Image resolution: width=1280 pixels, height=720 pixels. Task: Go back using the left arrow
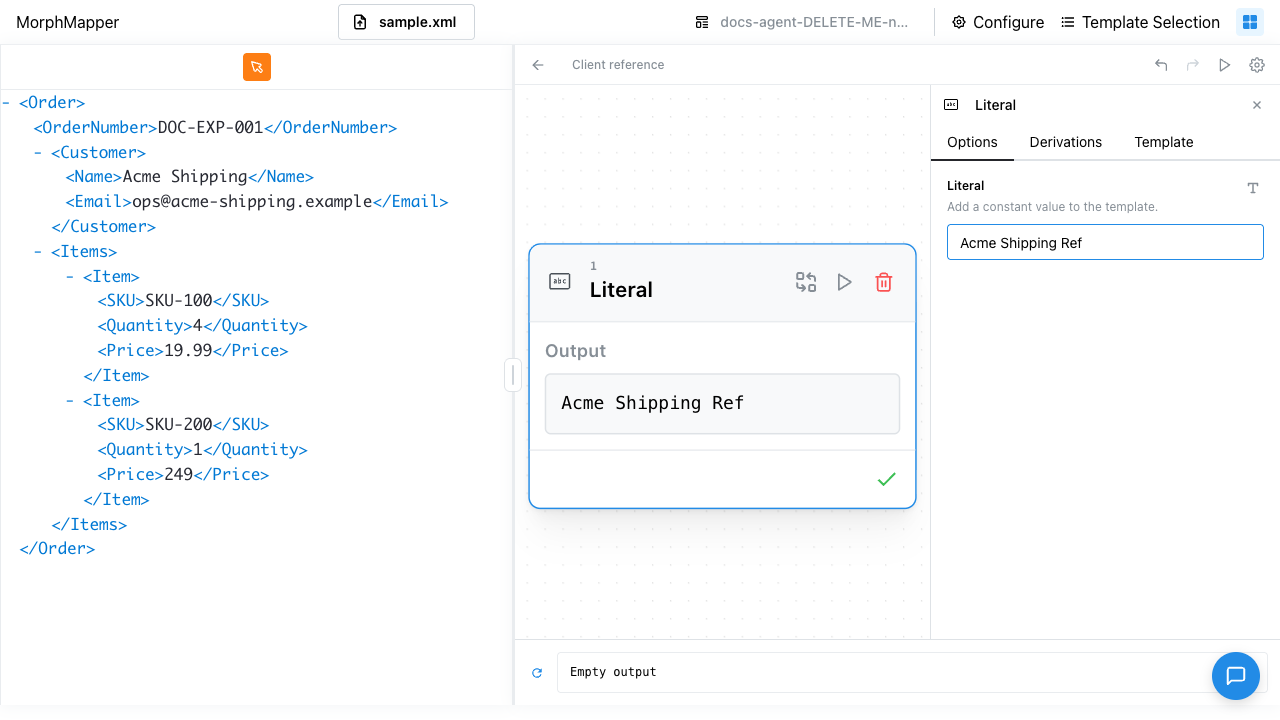point(538,65)
